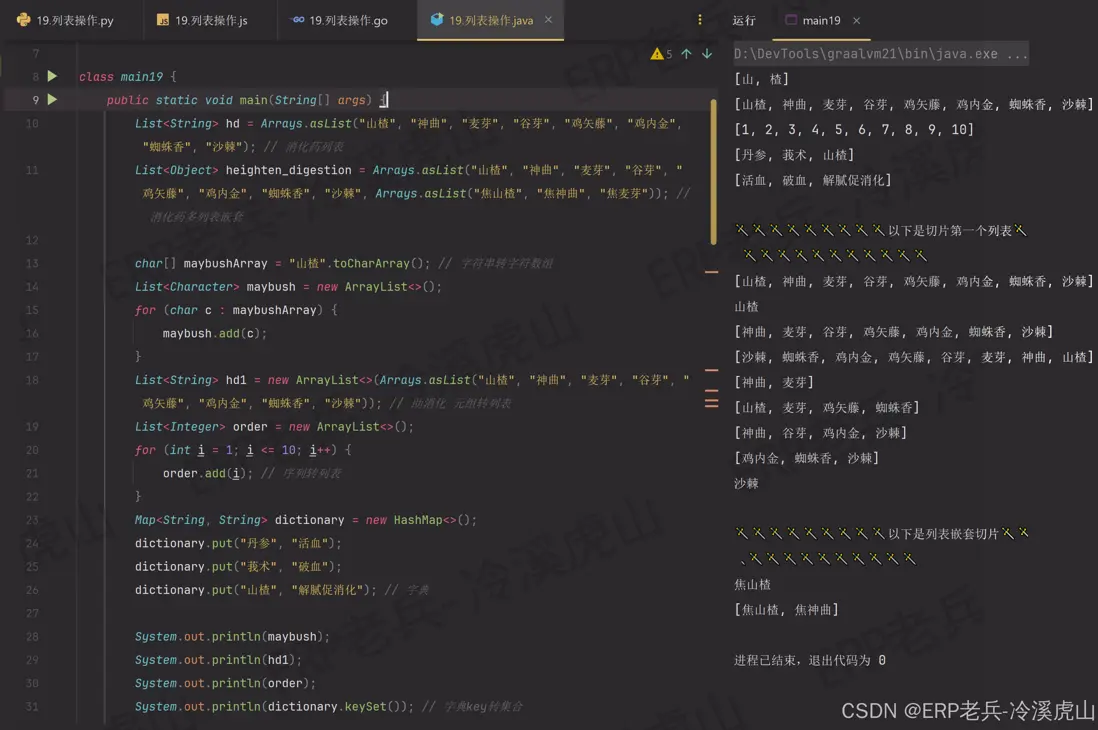Run the main19 class via gutter play icon

click(53, 75)
